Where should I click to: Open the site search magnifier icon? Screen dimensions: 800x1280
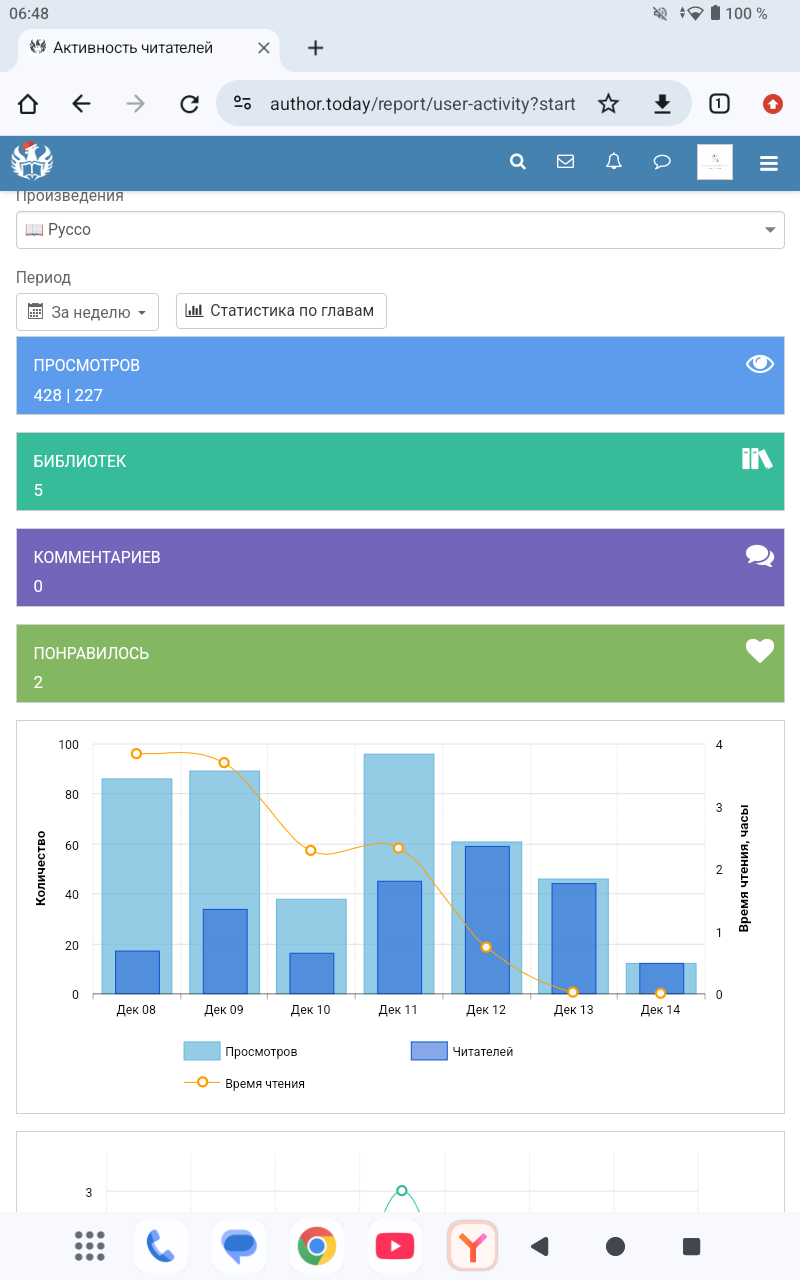coord(517,162)
